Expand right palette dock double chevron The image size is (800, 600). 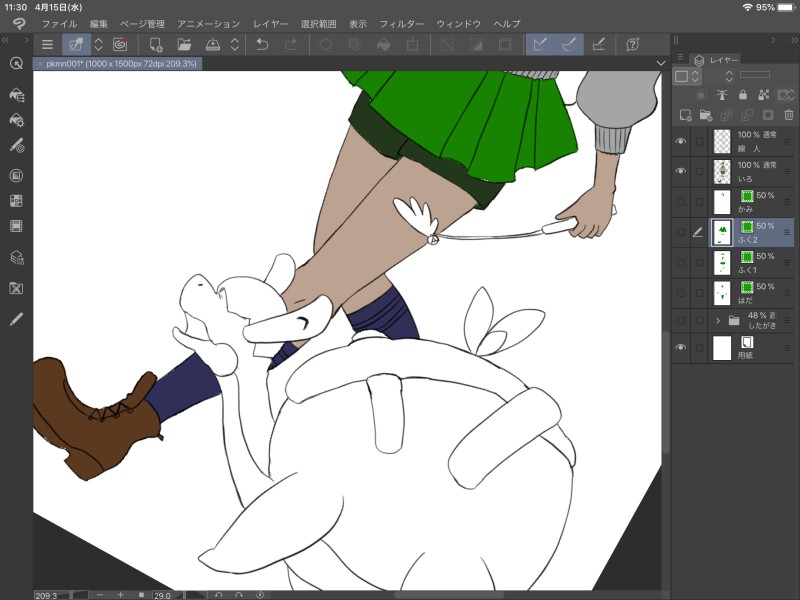coord(794,40)
